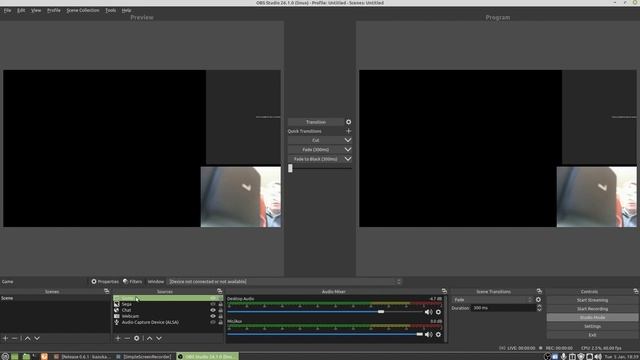Click Start Recording in Controls
The image size is (640, 360).
[592, 309]
